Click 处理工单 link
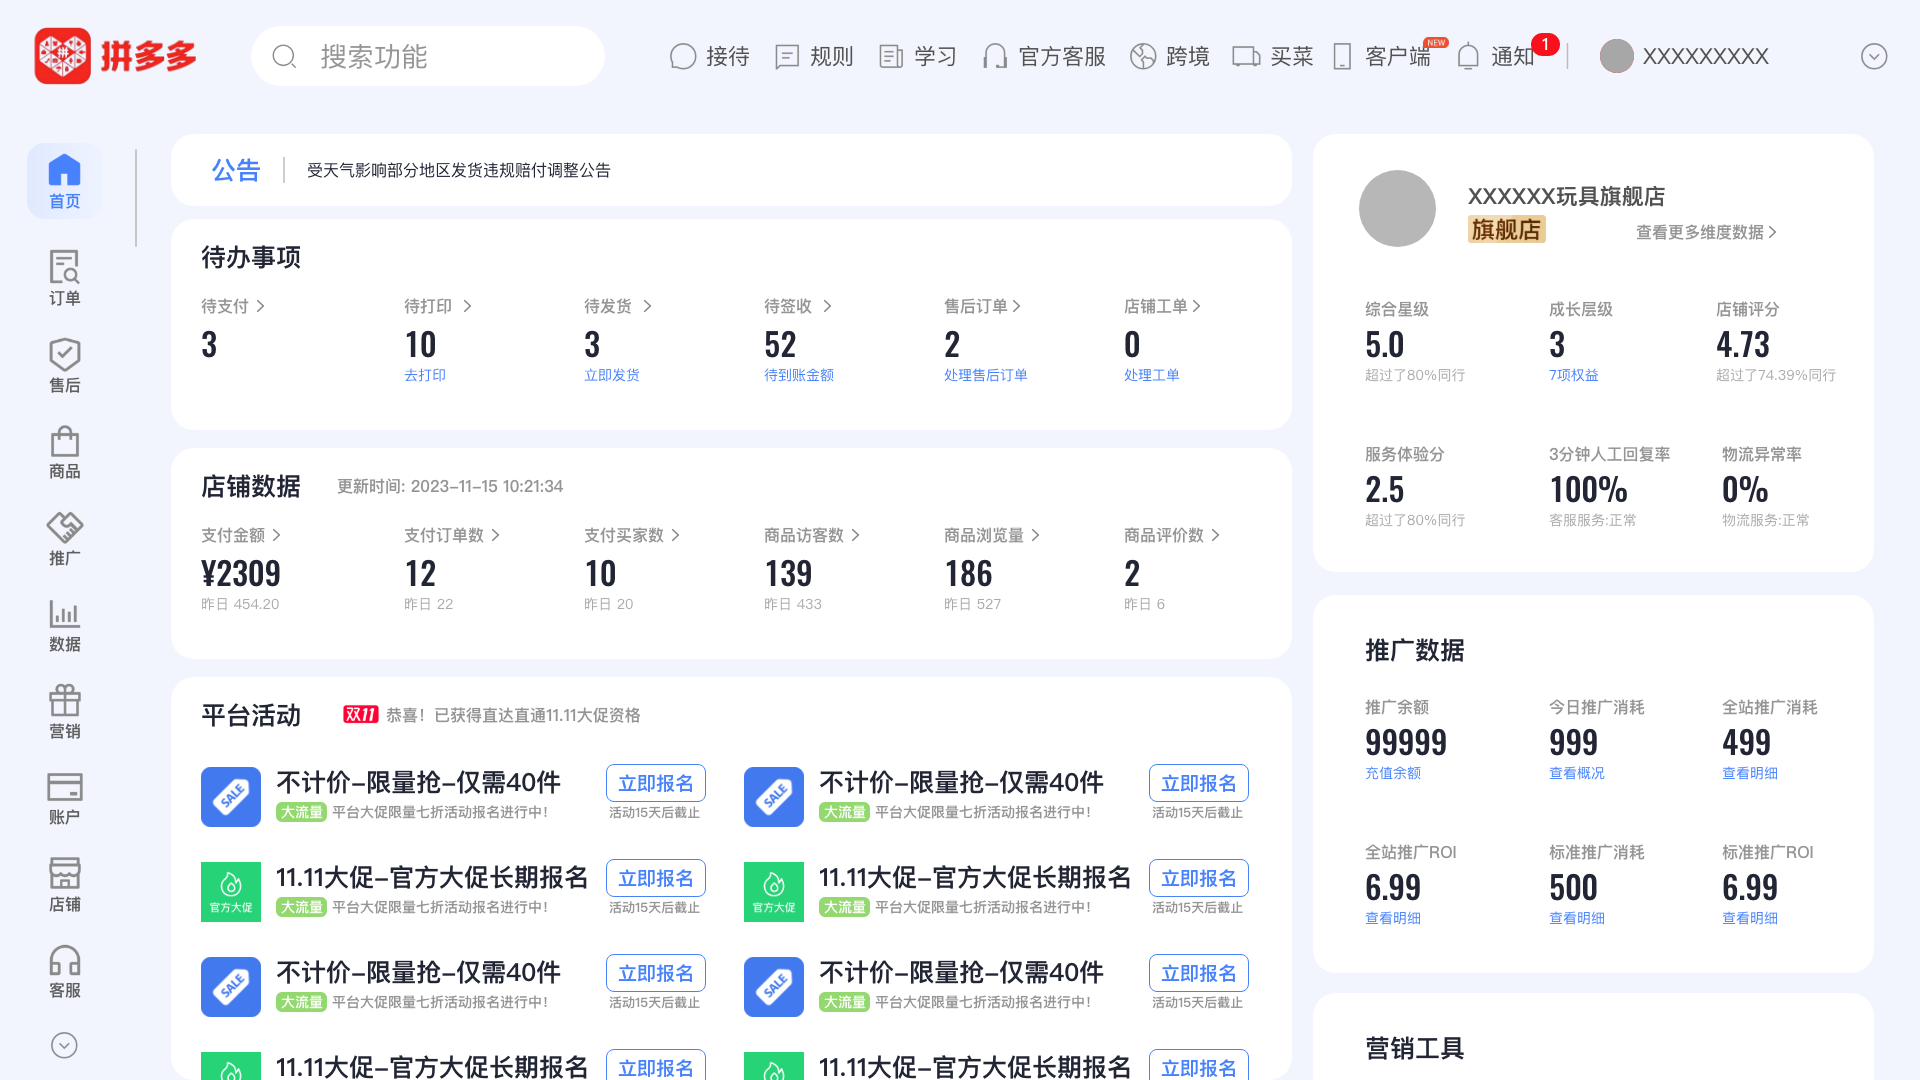 (1152, 375)
